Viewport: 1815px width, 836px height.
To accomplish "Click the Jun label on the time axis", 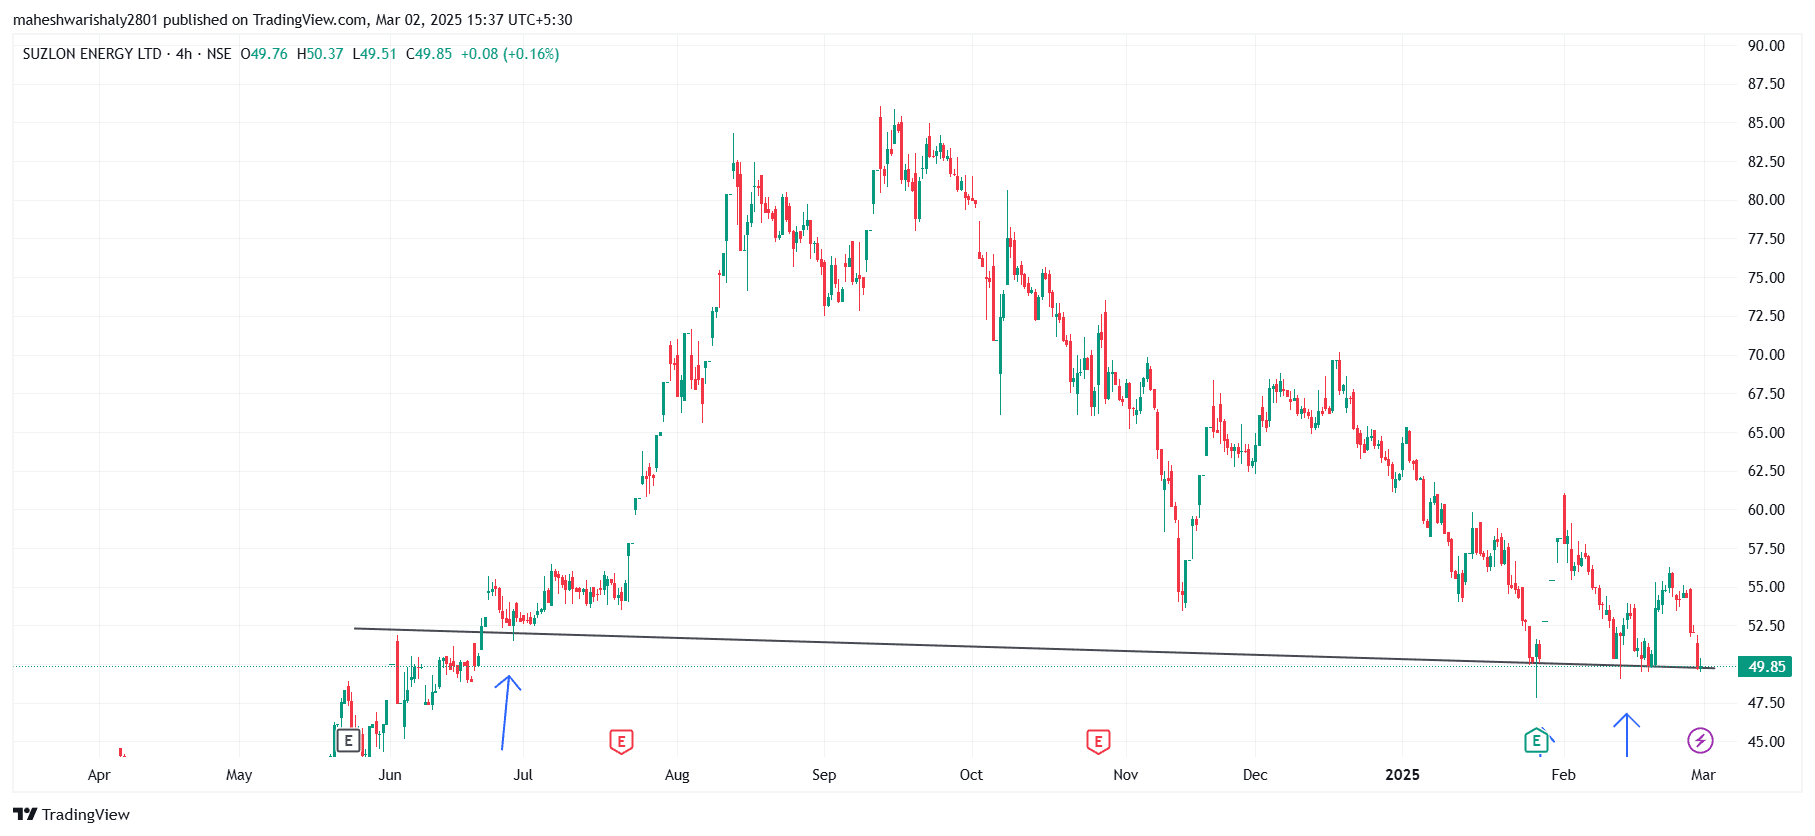I will [390, 775].
